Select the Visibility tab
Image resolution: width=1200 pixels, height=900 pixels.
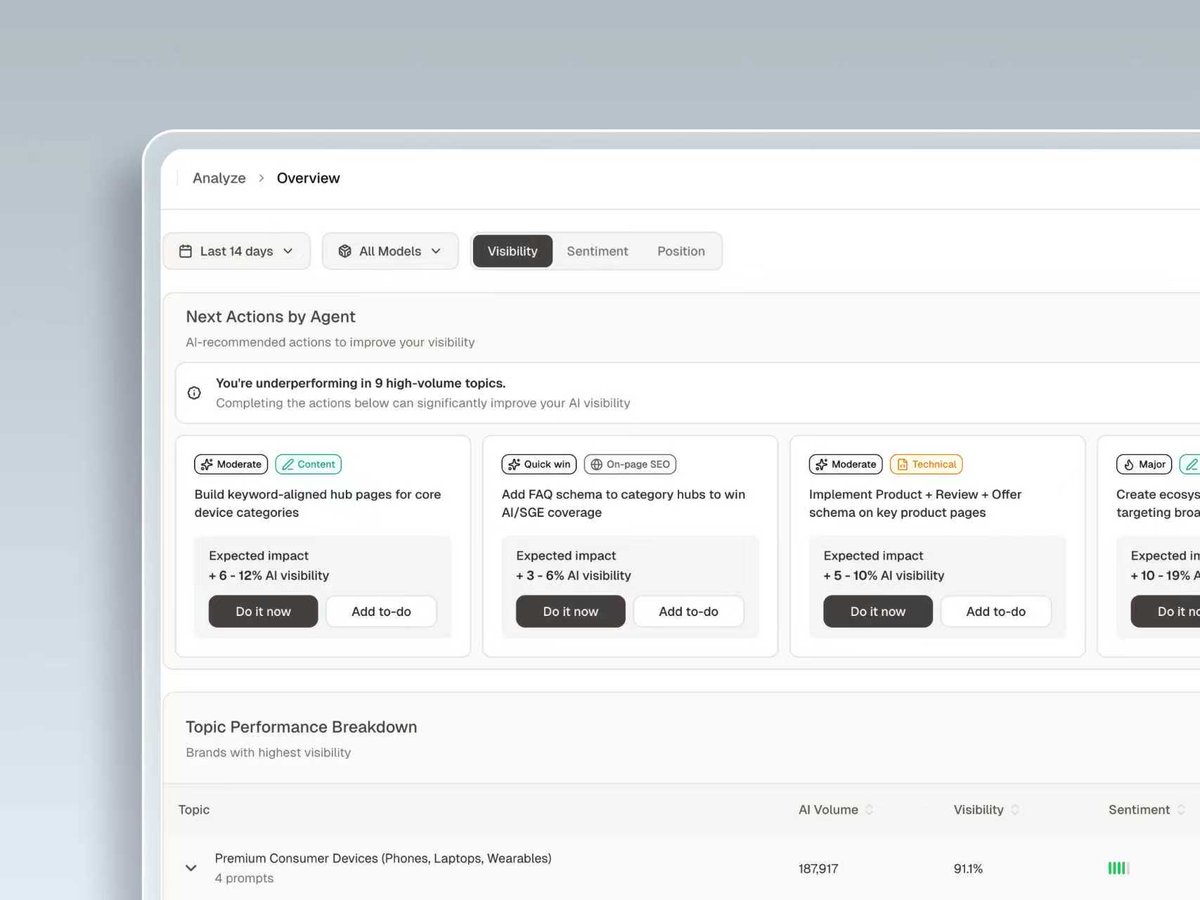coord(512,251)
